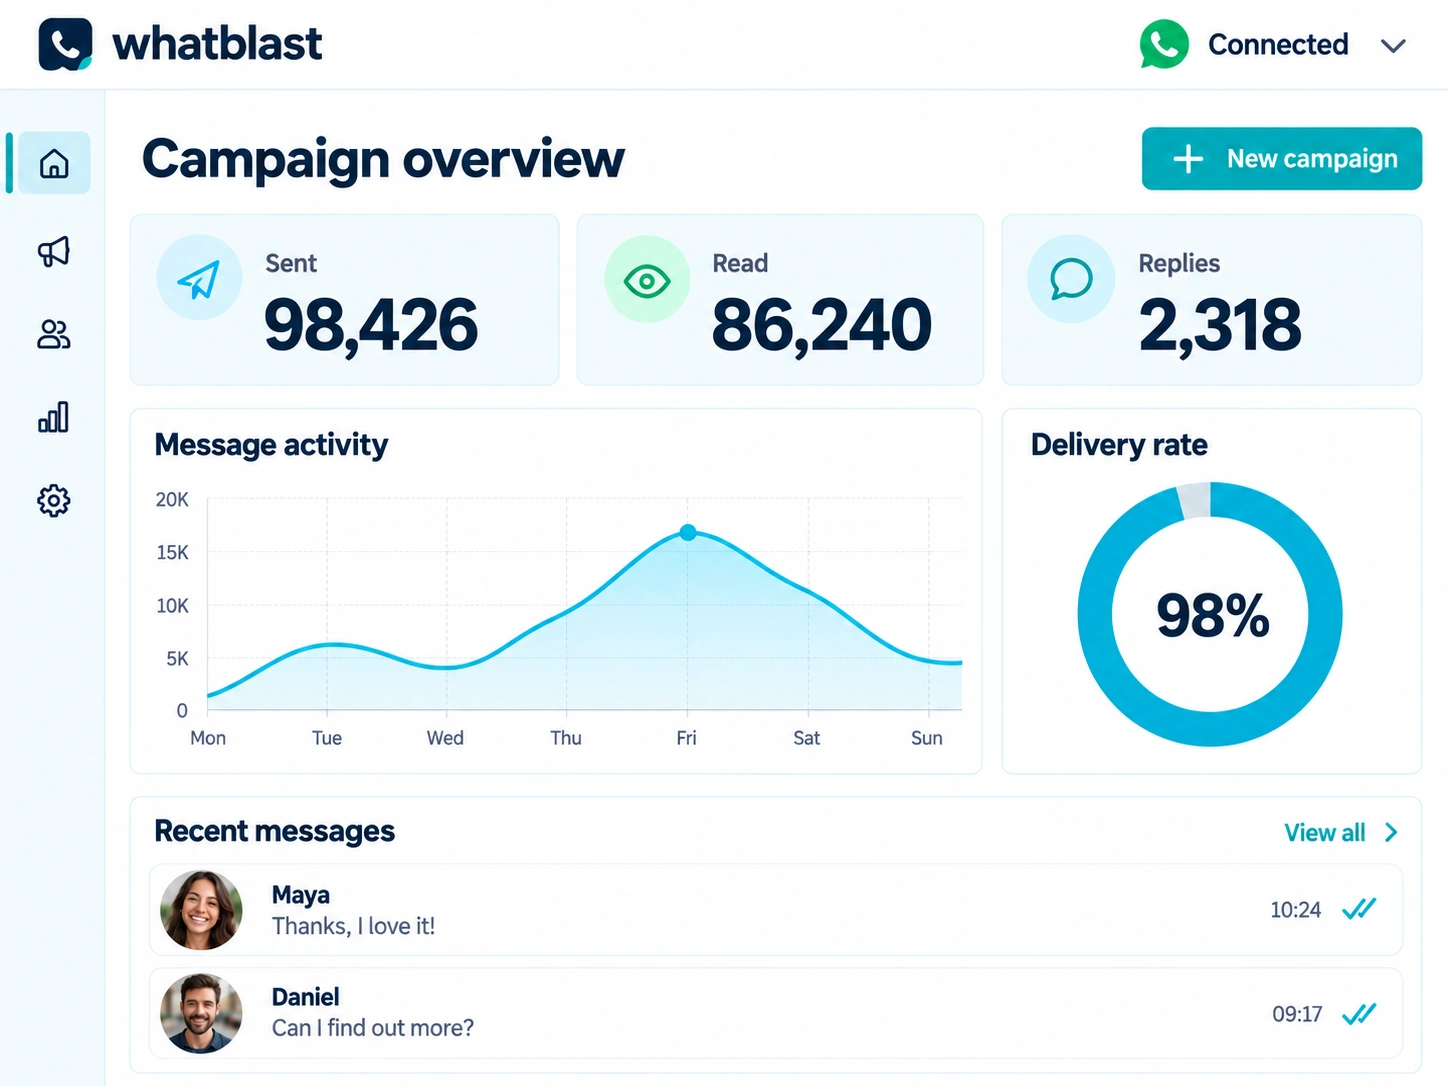Screen dimensions: 1448x1086
Task: Click the Sent count 98,426
Action: (x=371, y=325)
